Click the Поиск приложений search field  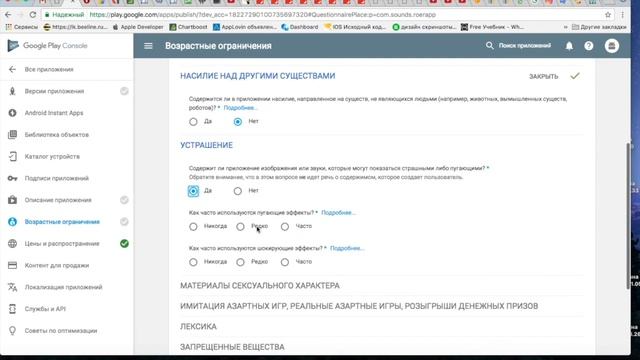pos(524,46)
